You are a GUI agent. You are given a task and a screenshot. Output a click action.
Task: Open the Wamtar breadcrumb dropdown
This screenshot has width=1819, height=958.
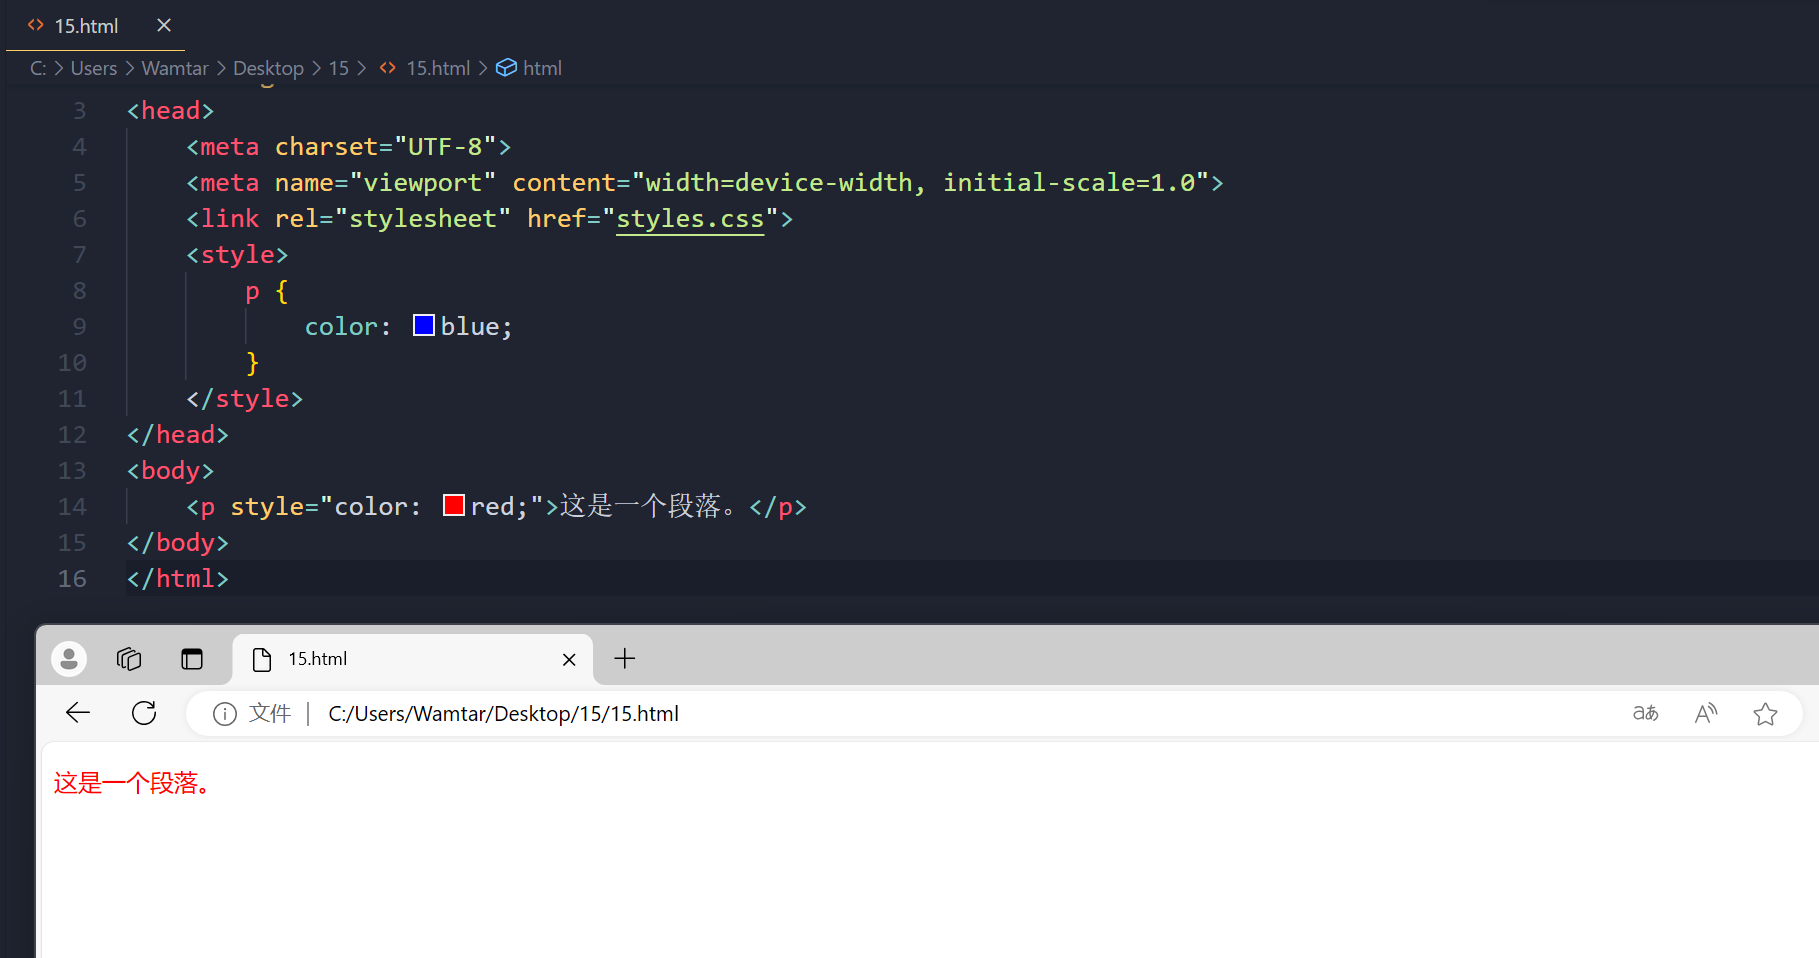(175, 67)
